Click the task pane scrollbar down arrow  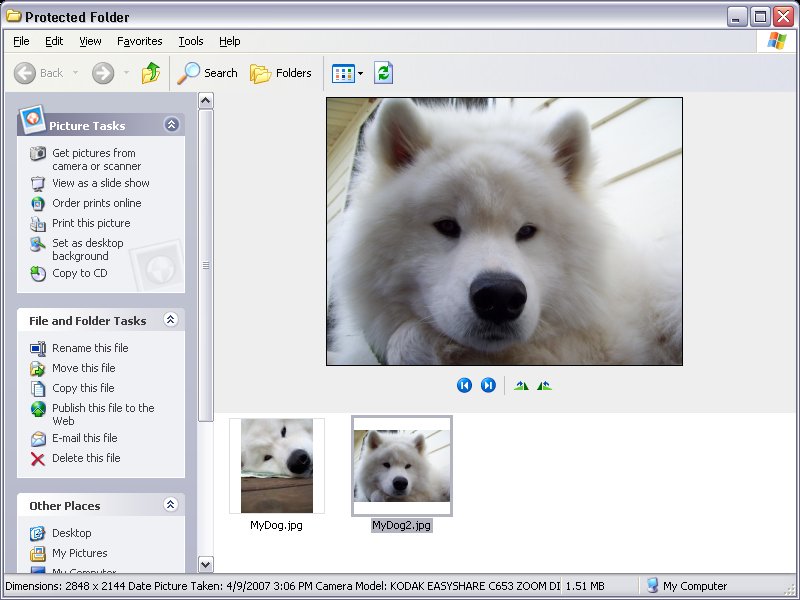coord(206,564)
